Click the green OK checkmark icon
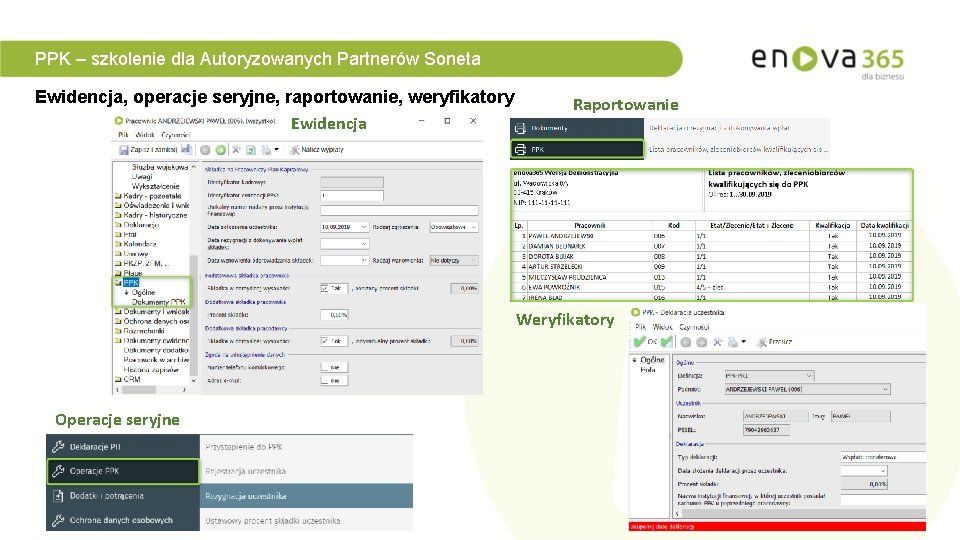The width and height of the screenshot is (960, 540). tap(640, 342)
